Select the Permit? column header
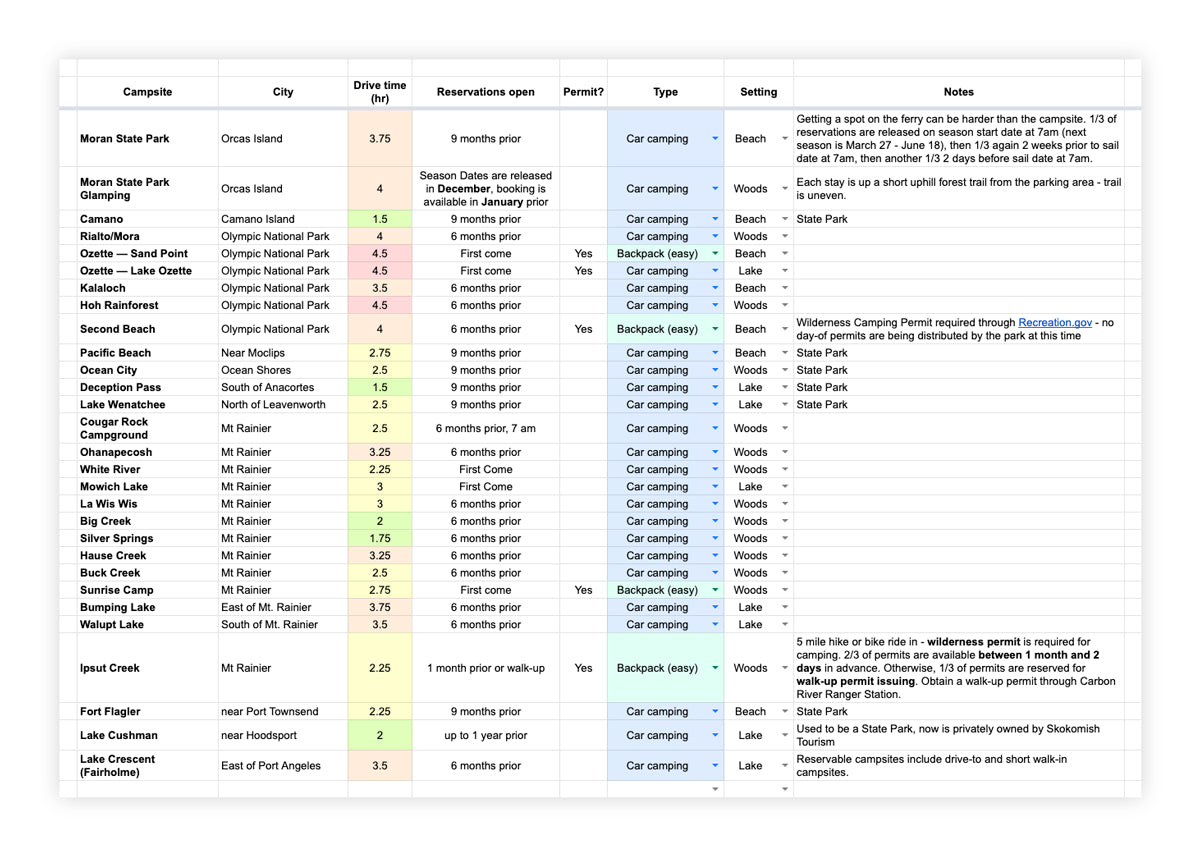The height and width of the screenshot is (856, 1200). click(x=583, y=92)
